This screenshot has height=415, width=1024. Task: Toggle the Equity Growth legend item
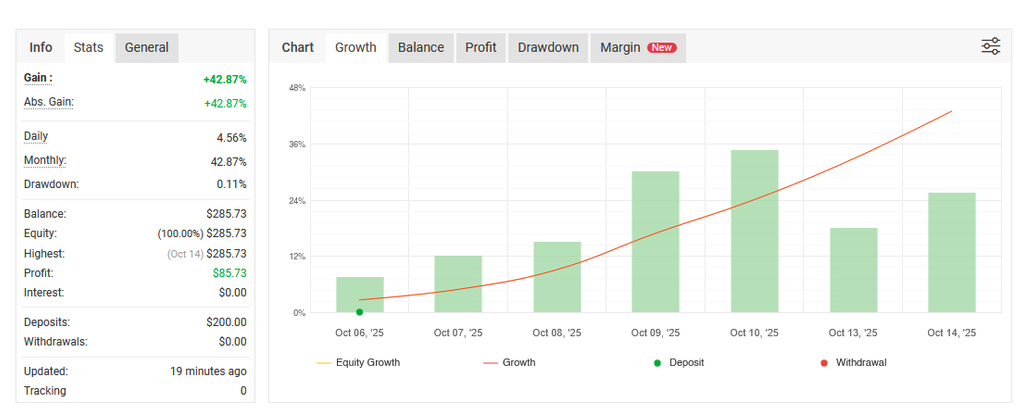[x=358, y=362]
